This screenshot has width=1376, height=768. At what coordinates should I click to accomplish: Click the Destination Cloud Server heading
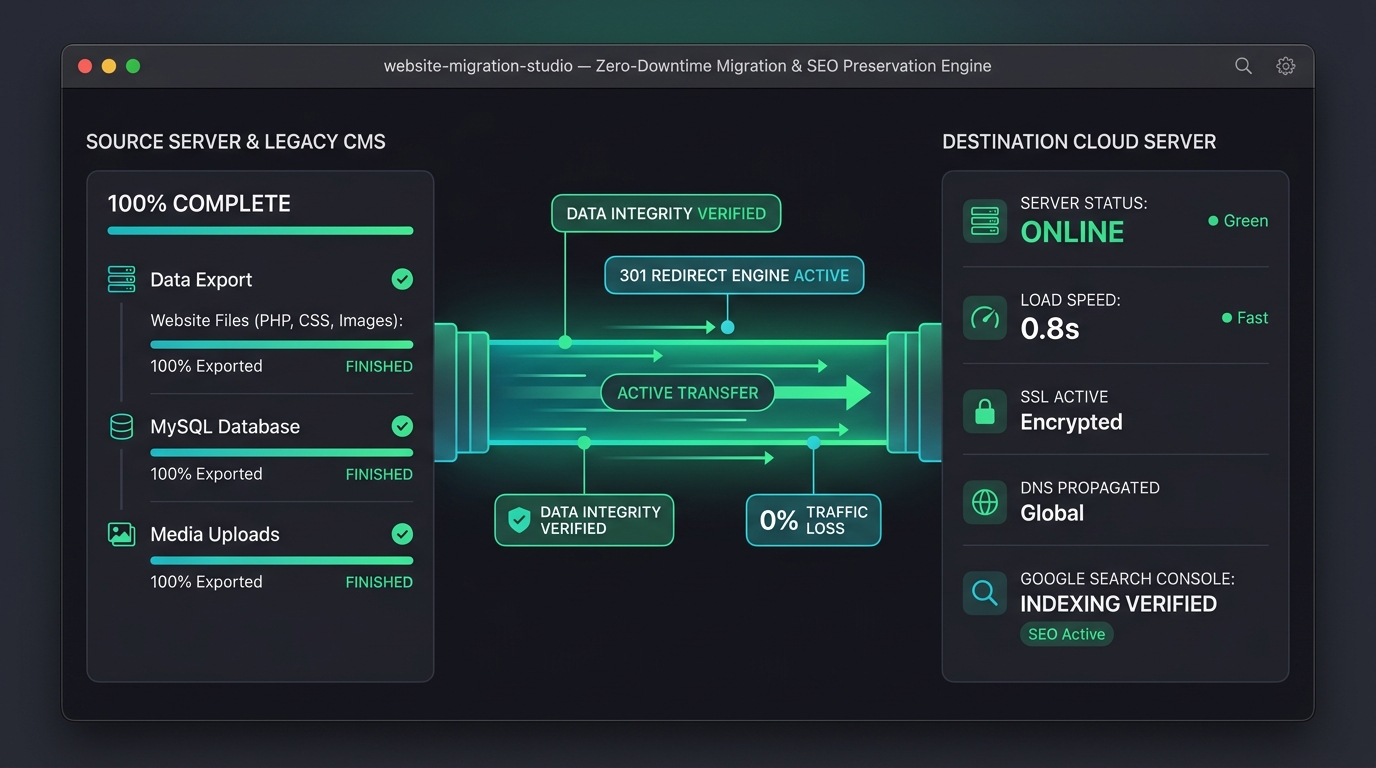pos(1079,142)
